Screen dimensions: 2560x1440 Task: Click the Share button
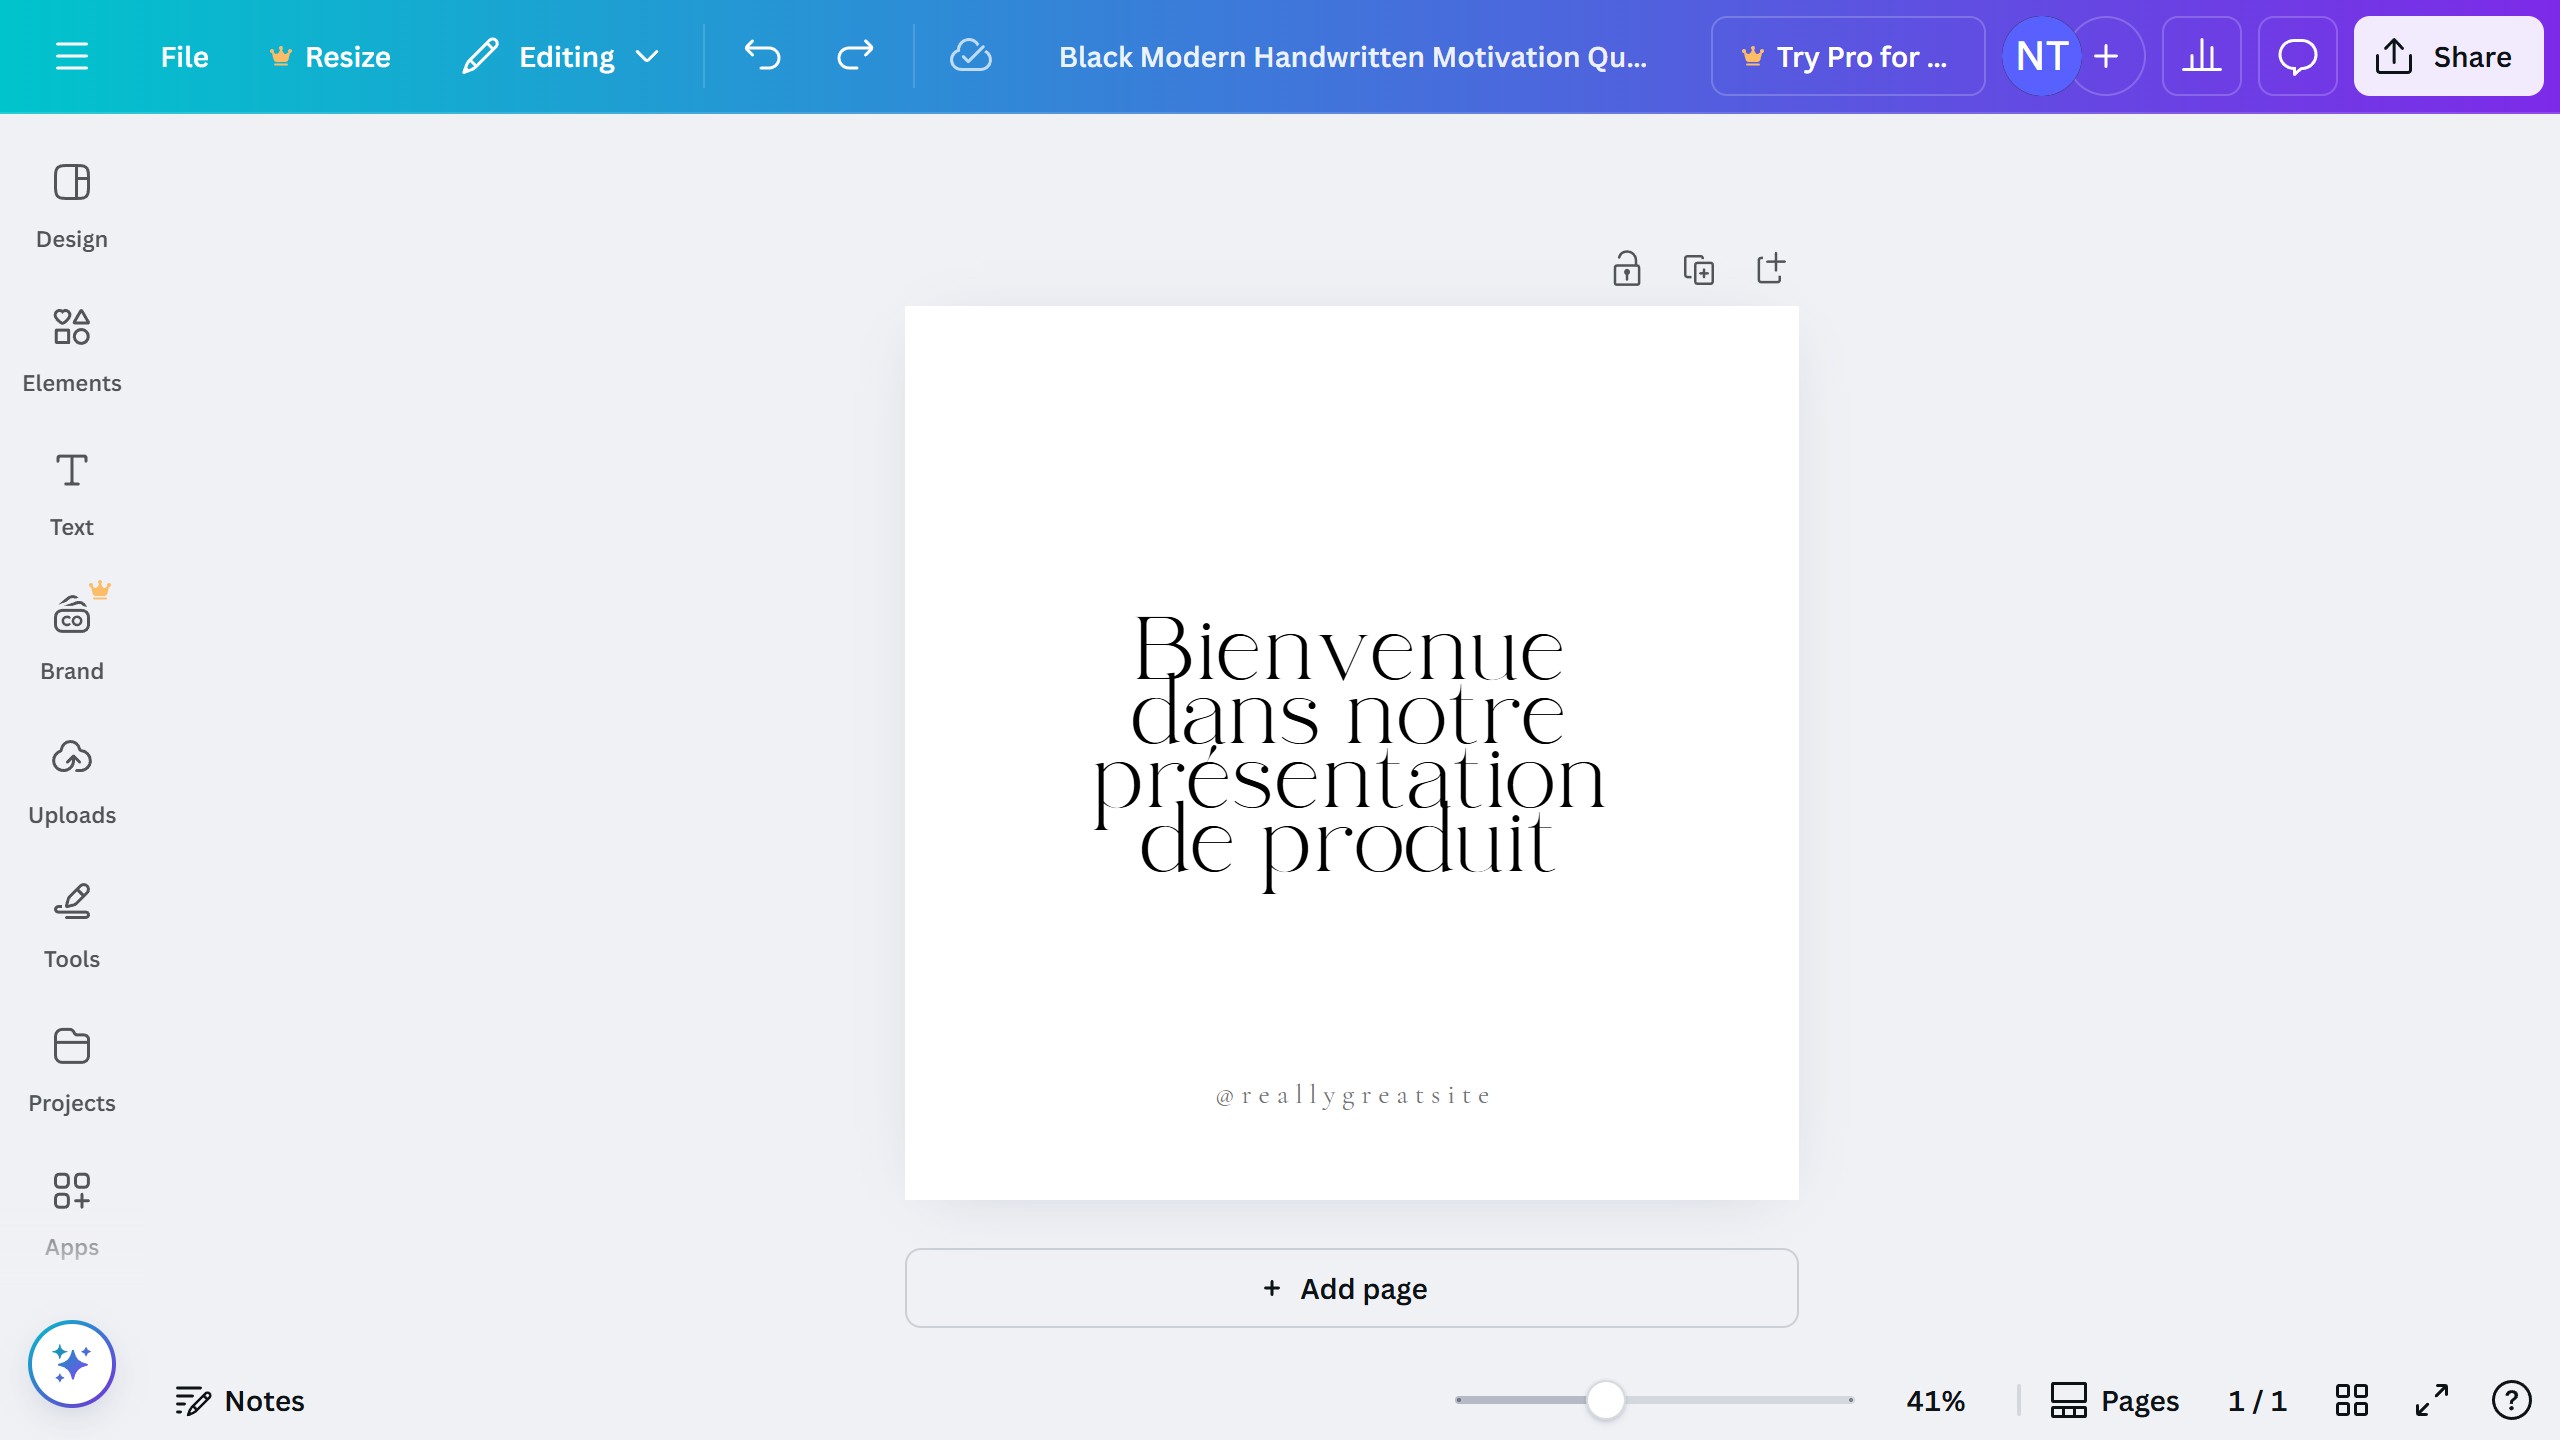(x=2447, y=56)
